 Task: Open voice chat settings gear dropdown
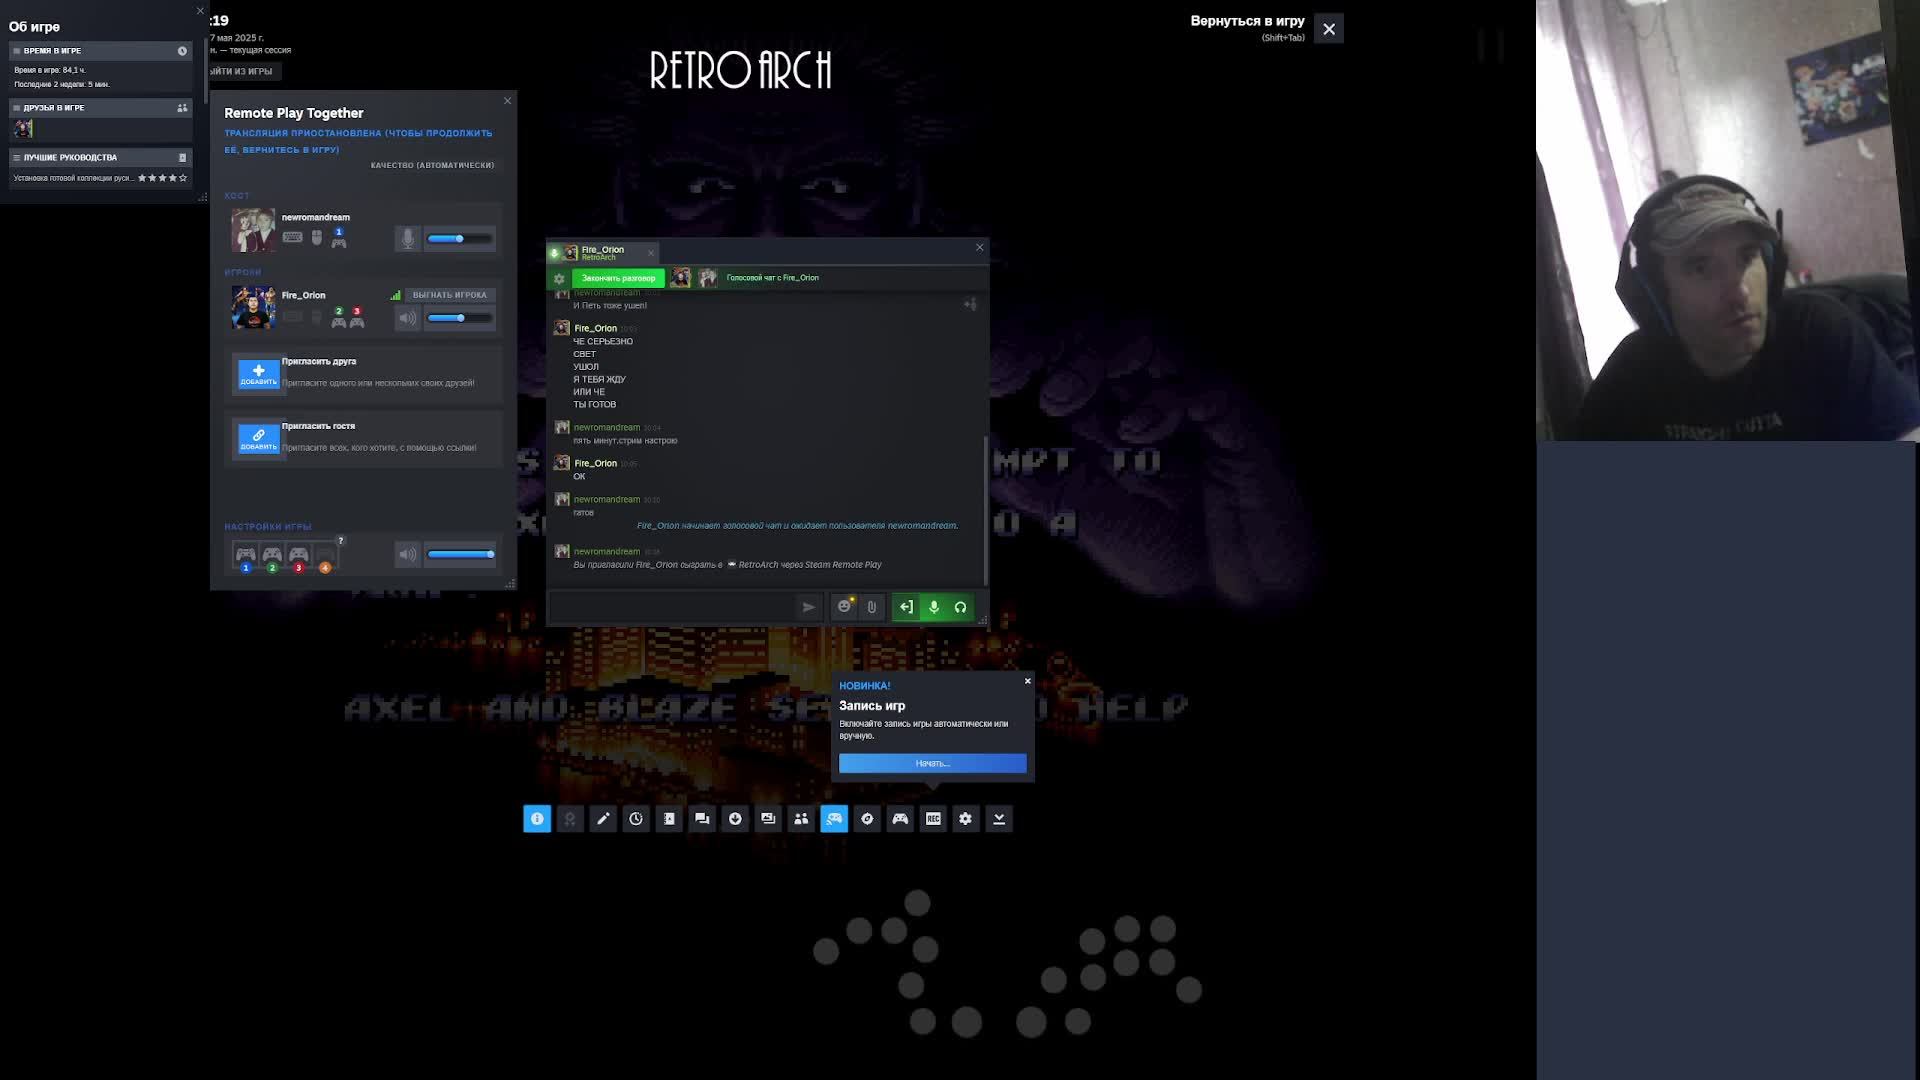point(559,278)
